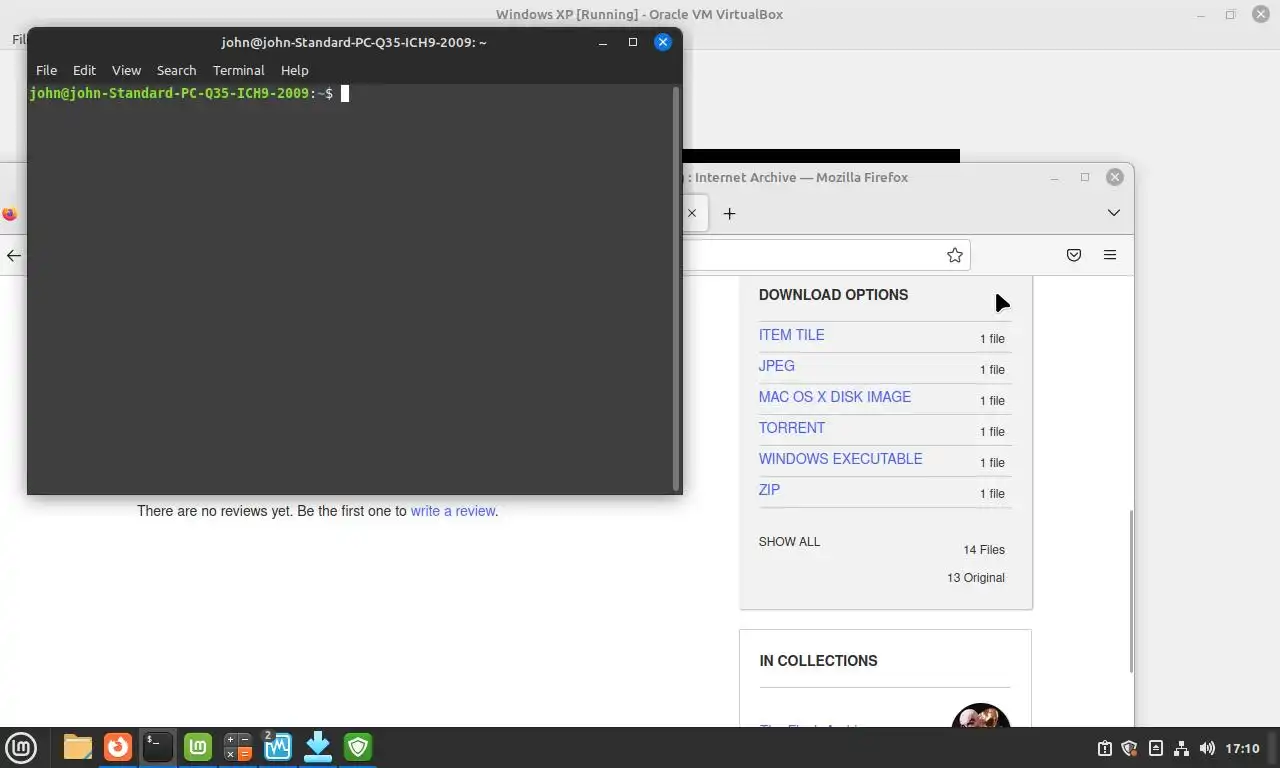Minimize the terminal window
This screenshot has width=1280, height=768.
click(603, 42)
